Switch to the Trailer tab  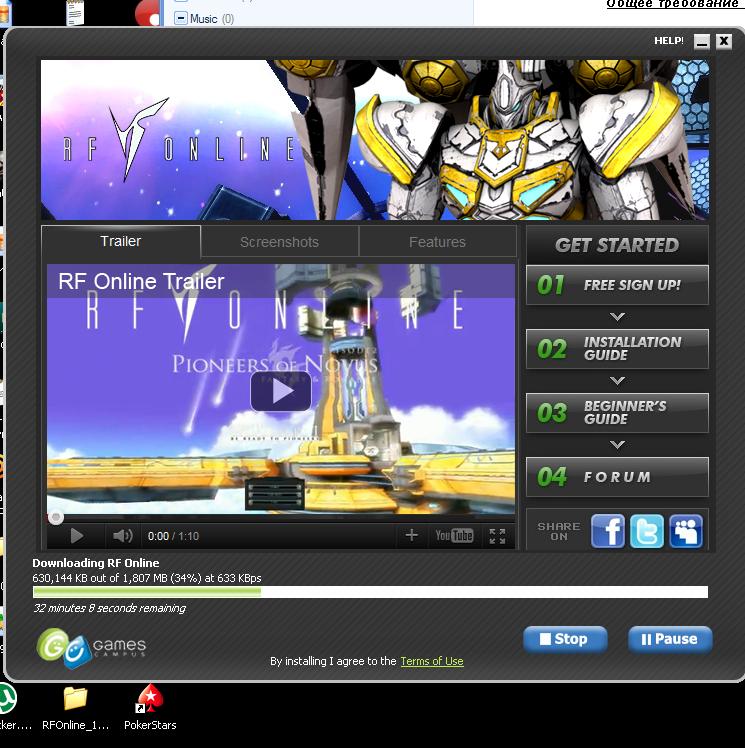[x=121, y=241]
